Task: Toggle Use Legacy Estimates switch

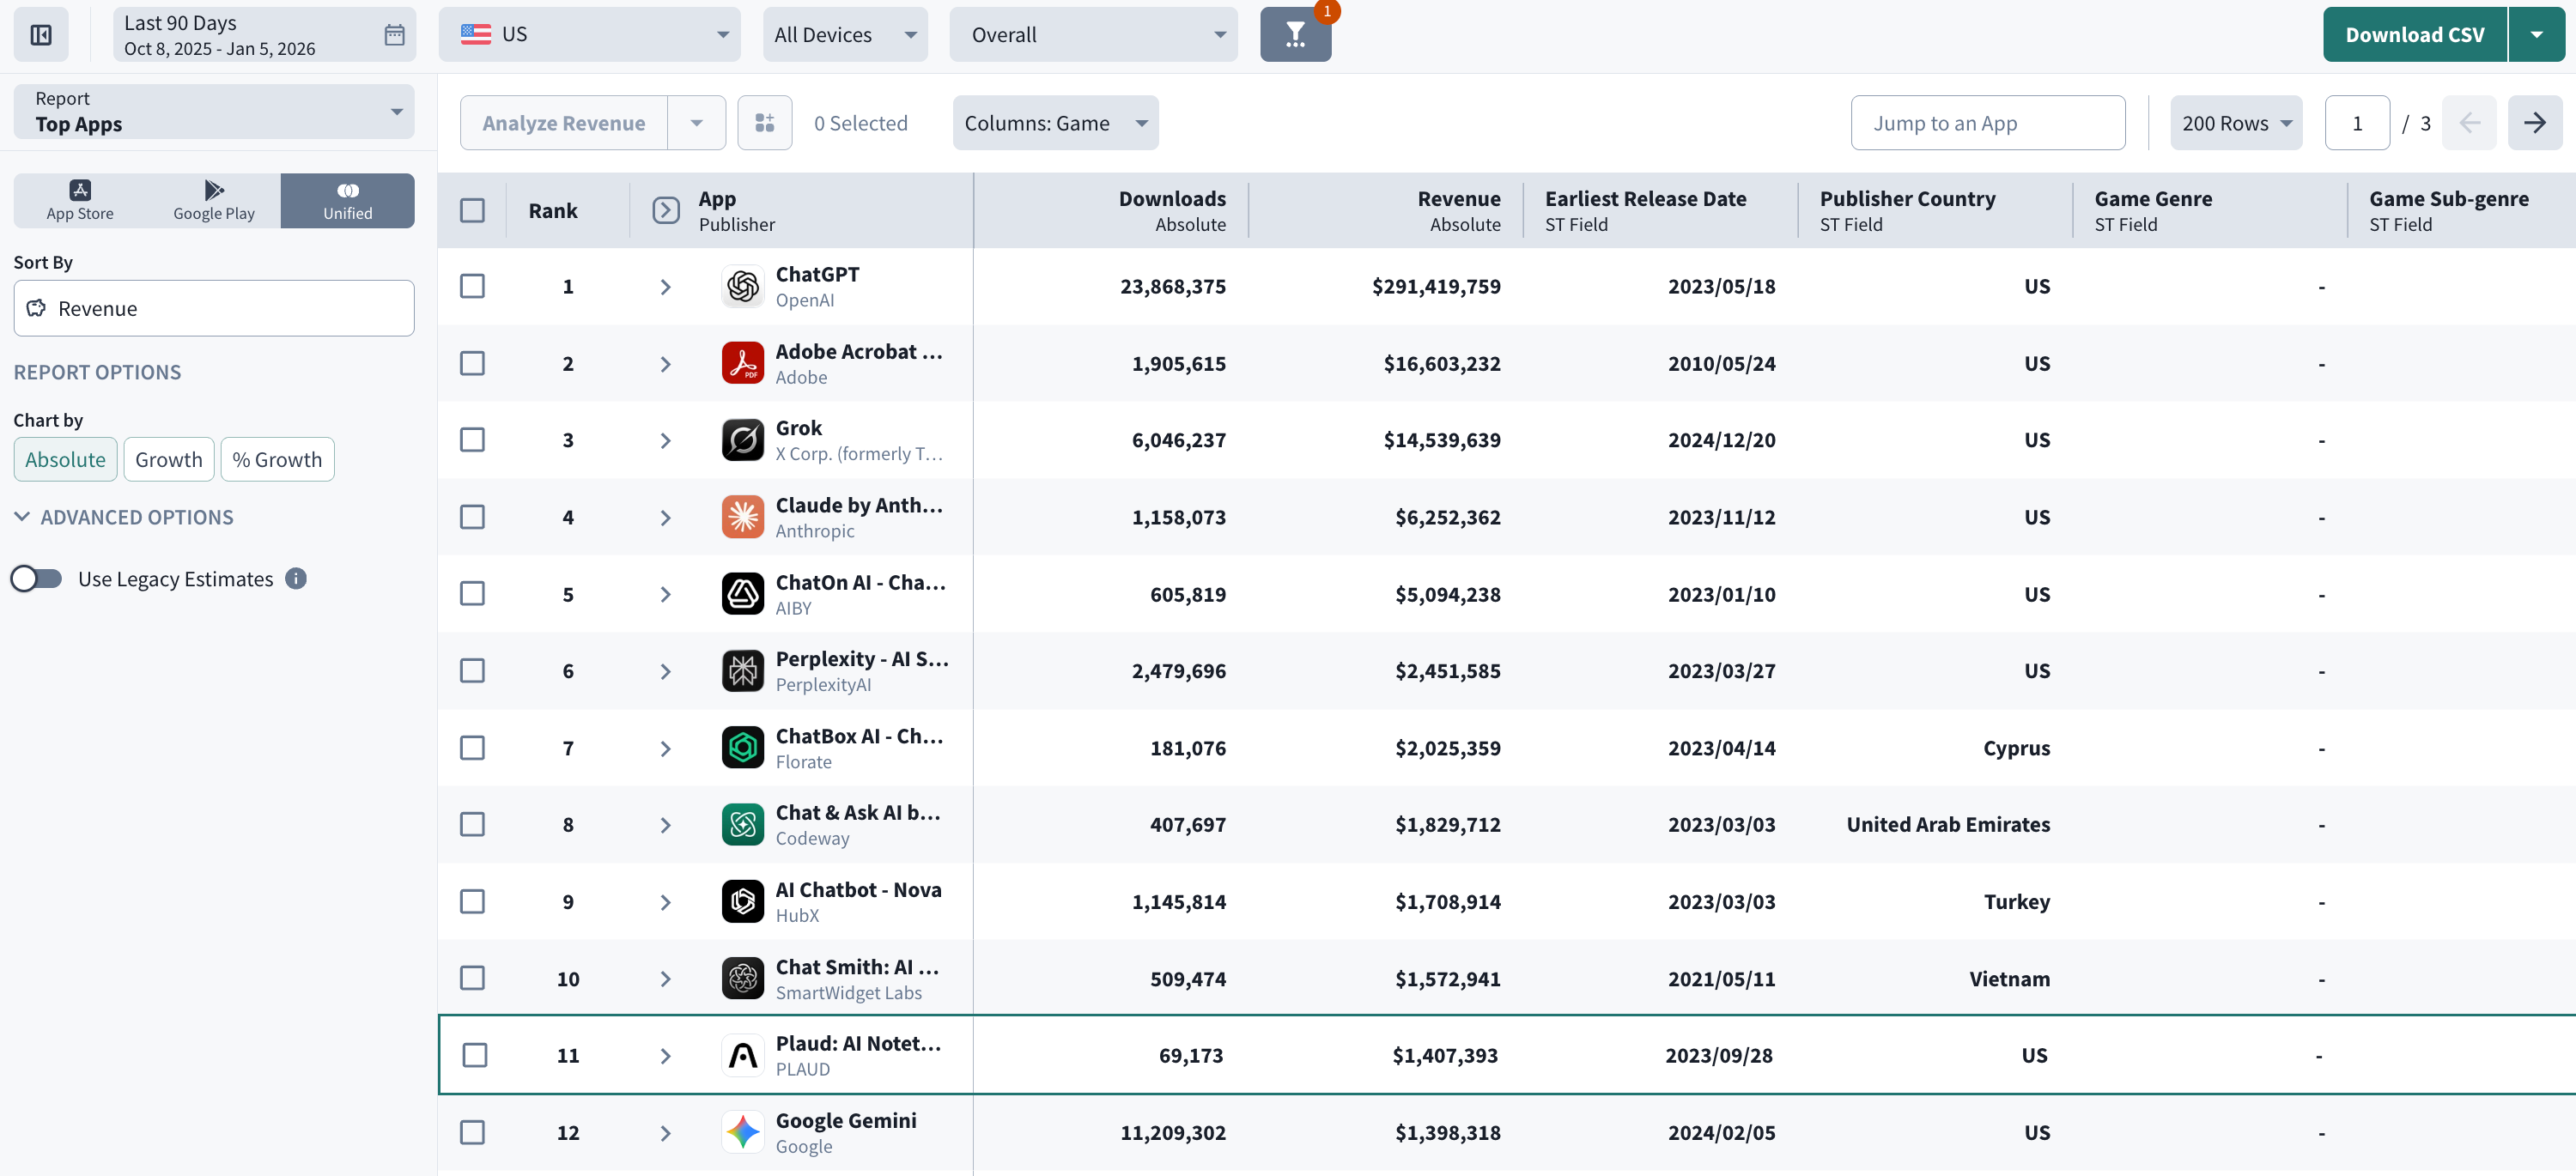Action: click(37, 579)
